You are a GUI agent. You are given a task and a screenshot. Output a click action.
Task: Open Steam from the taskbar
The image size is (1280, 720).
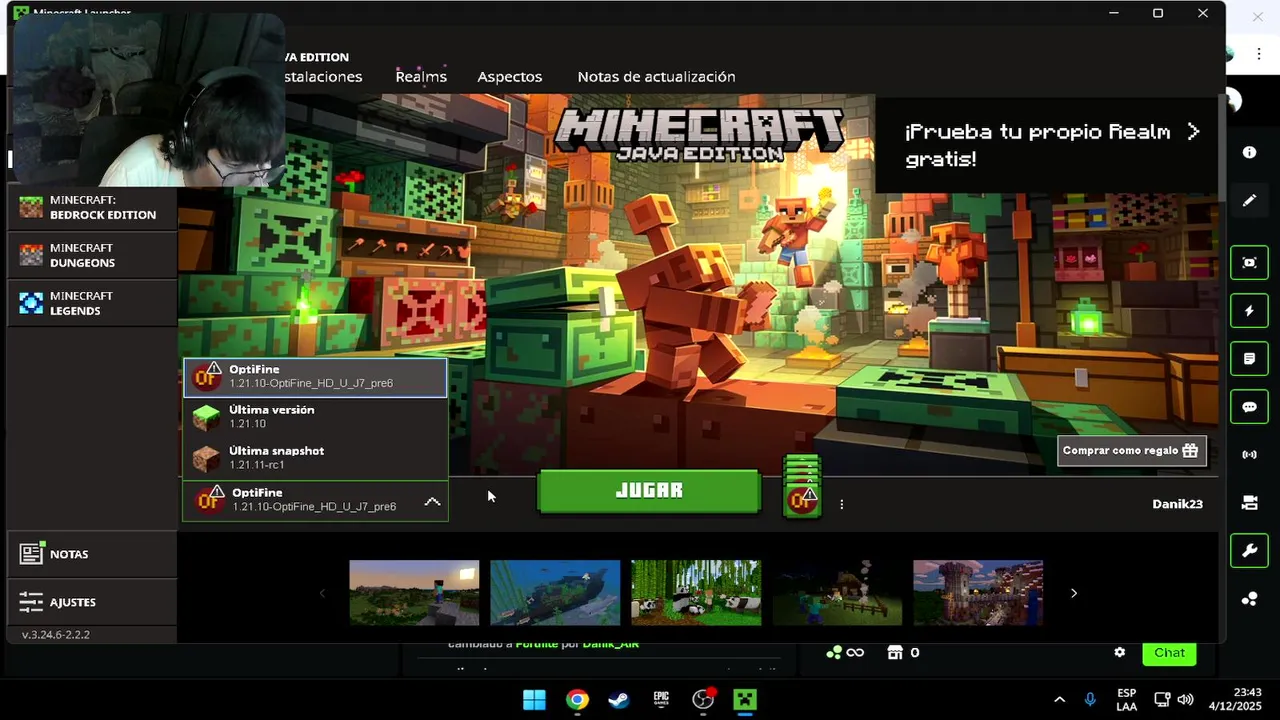(619, 700)
